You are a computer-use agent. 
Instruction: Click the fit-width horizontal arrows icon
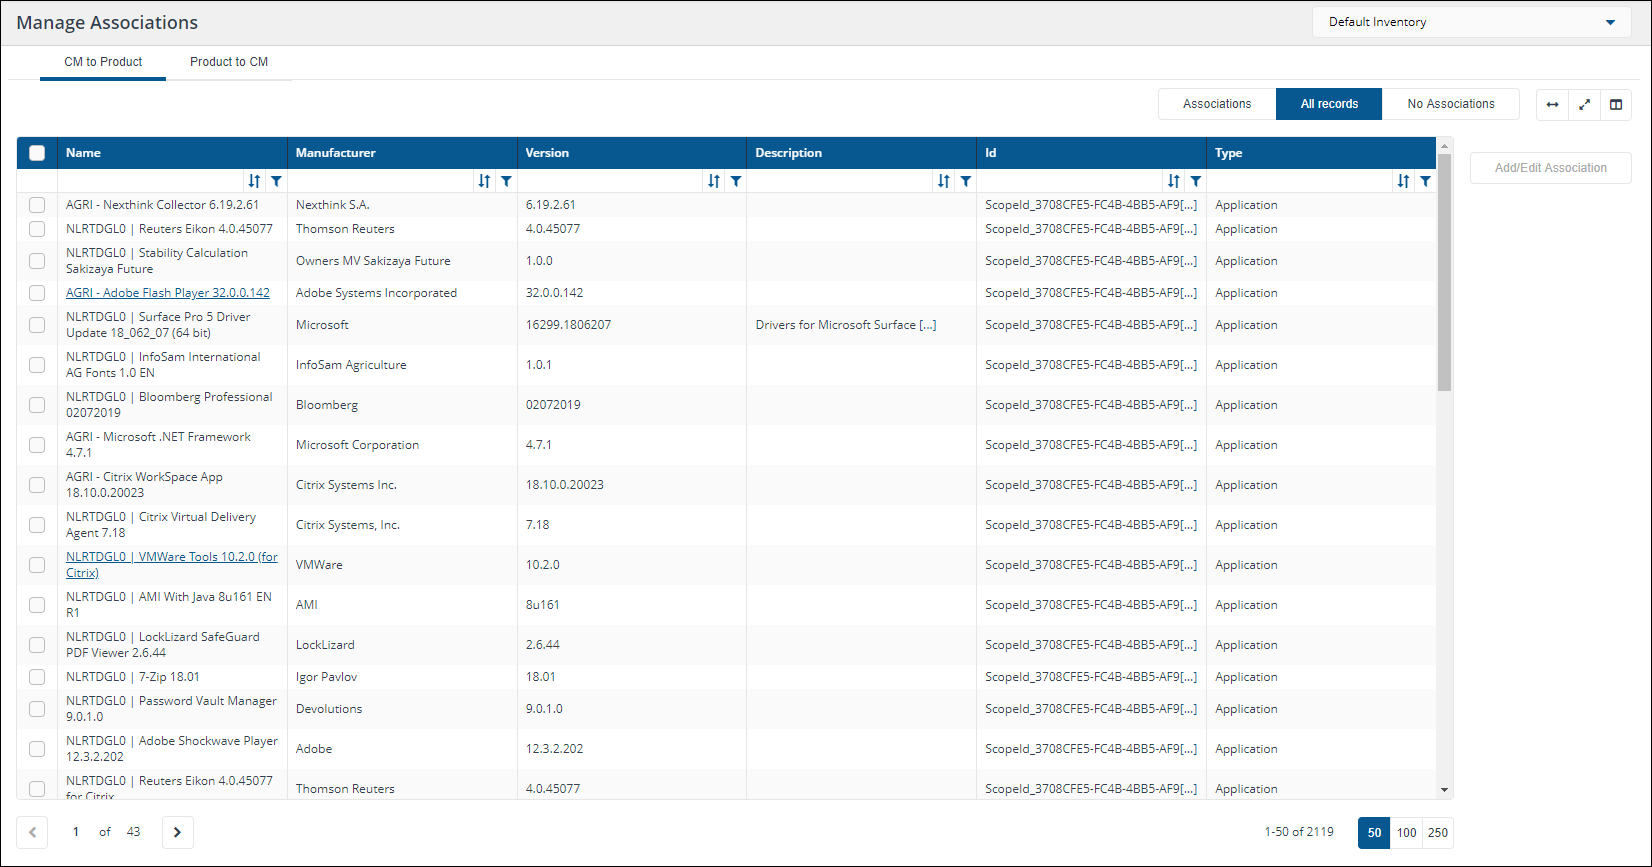(1552, 105)
